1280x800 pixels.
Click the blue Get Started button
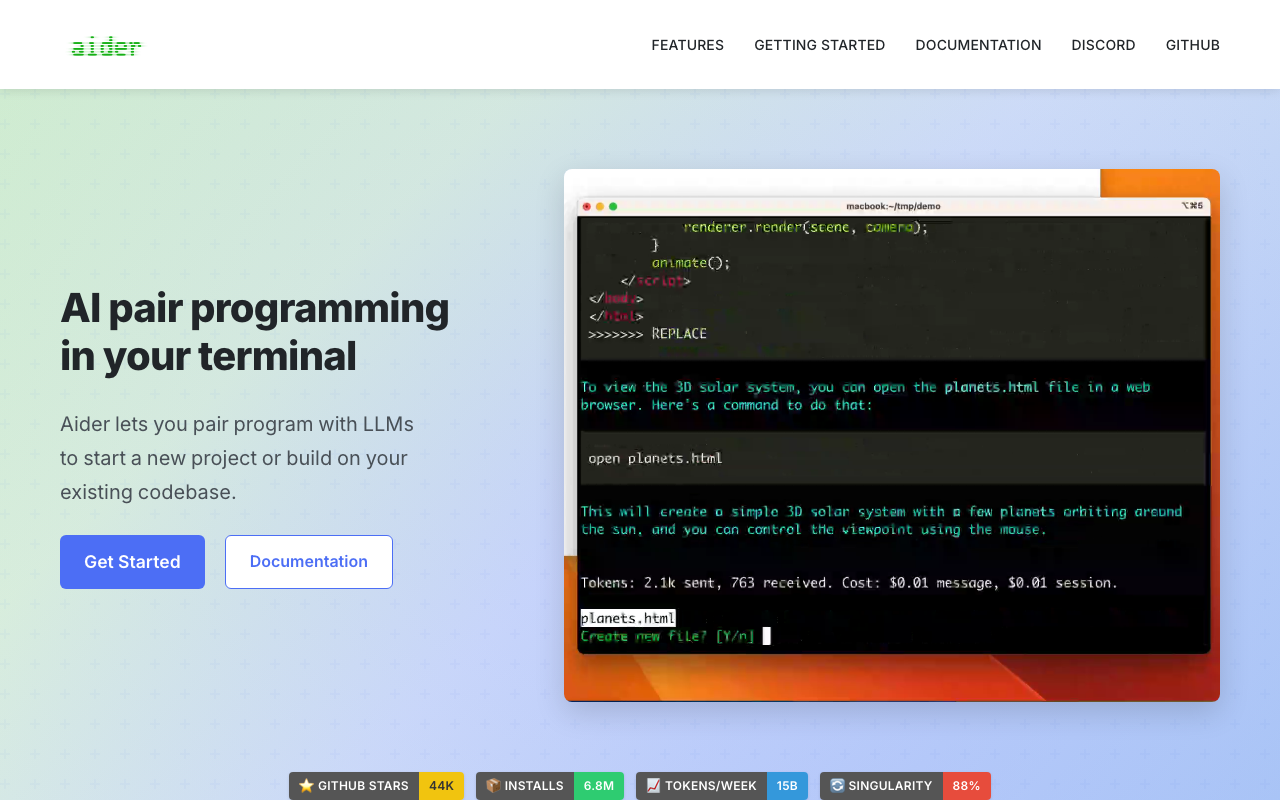tap(132, 562)
